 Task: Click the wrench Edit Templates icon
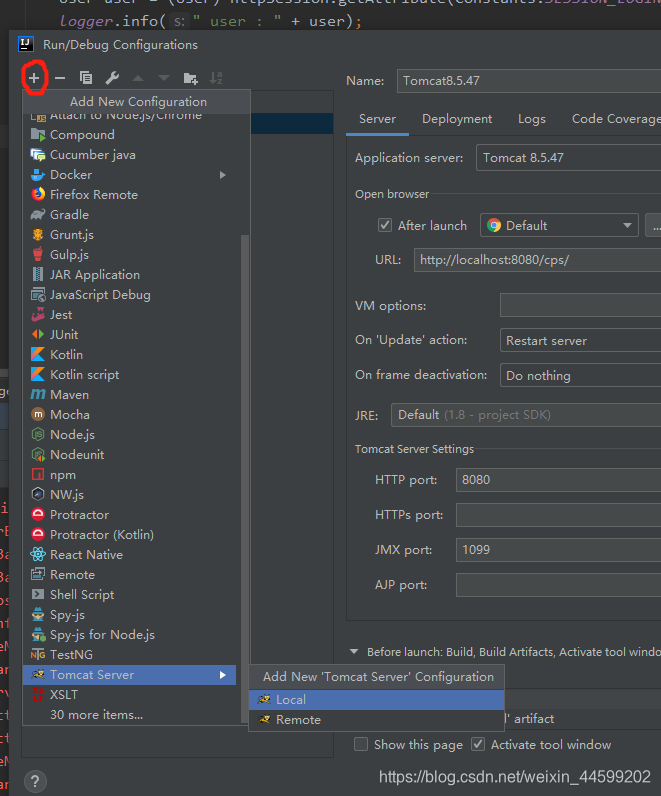tap(112, 78)
